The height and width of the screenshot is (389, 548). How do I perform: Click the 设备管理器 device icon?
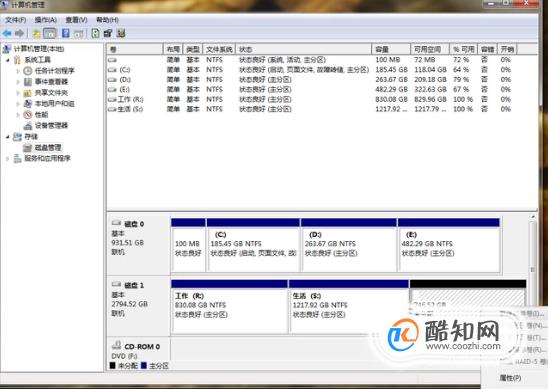coord(28,126)
